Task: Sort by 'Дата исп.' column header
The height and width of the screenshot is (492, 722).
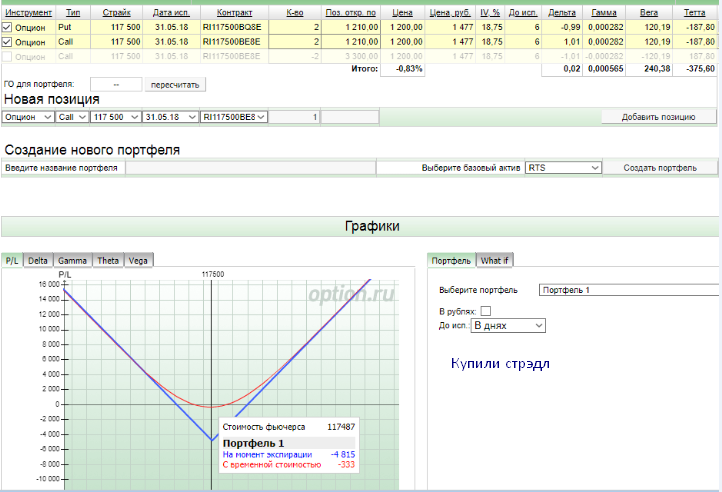Action: pyautogui.click(x=171, y=12)
